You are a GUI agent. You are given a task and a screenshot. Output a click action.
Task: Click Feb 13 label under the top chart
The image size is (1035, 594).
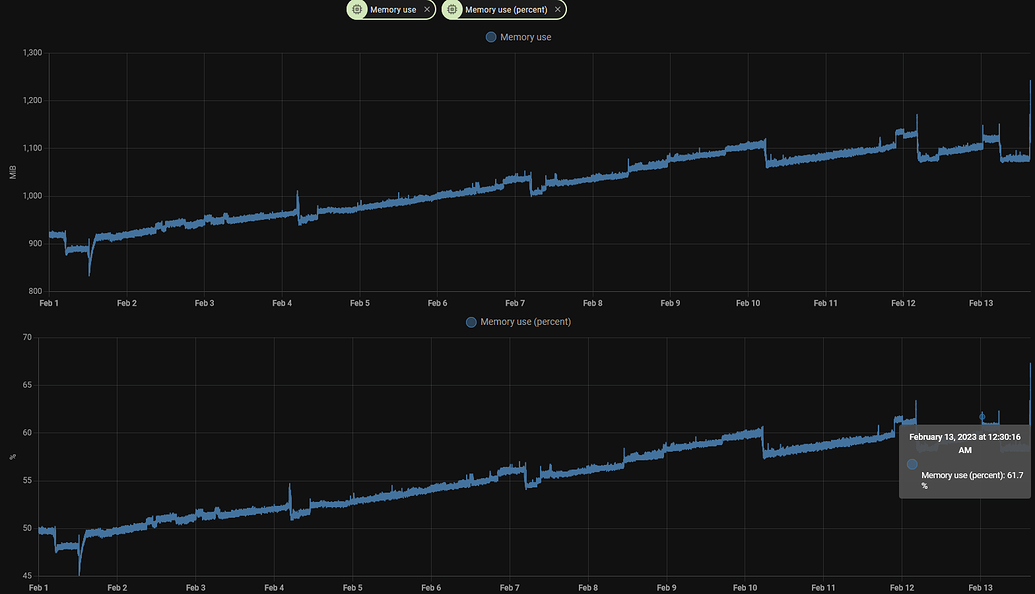pyautogui.click(x=981, y=303)
